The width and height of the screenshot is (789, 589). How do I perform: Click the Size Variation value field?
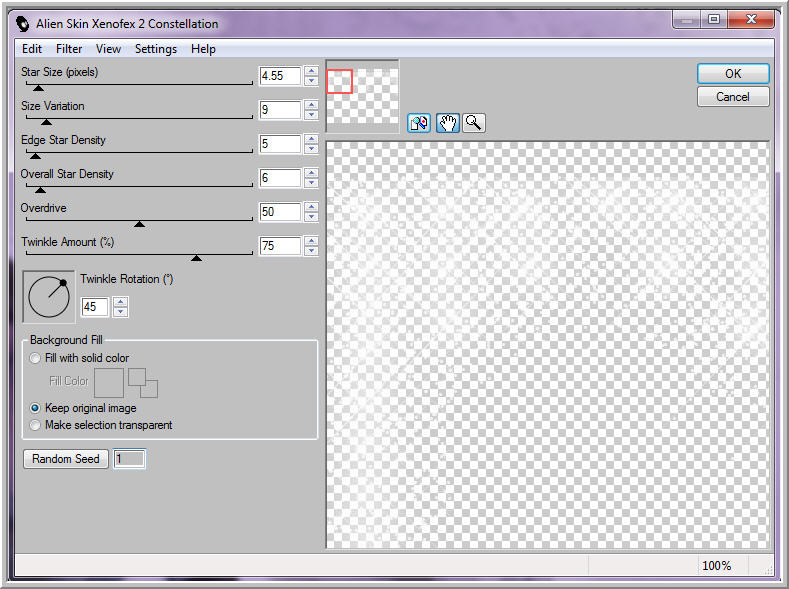pos(280,110)
